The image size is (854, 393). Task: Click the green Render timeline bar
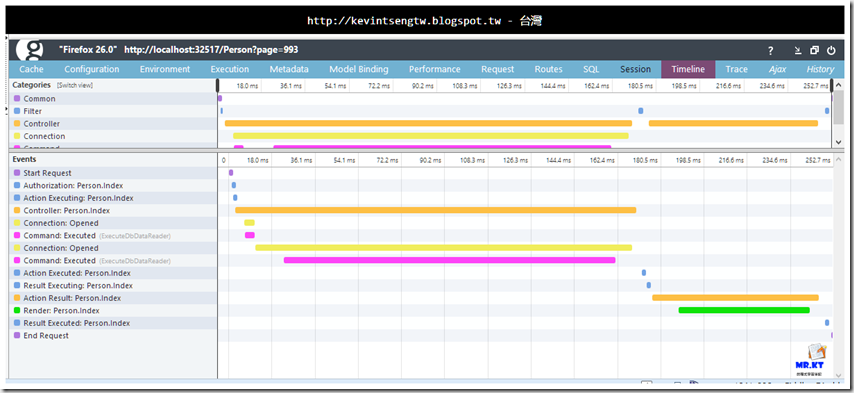(744, 310)
